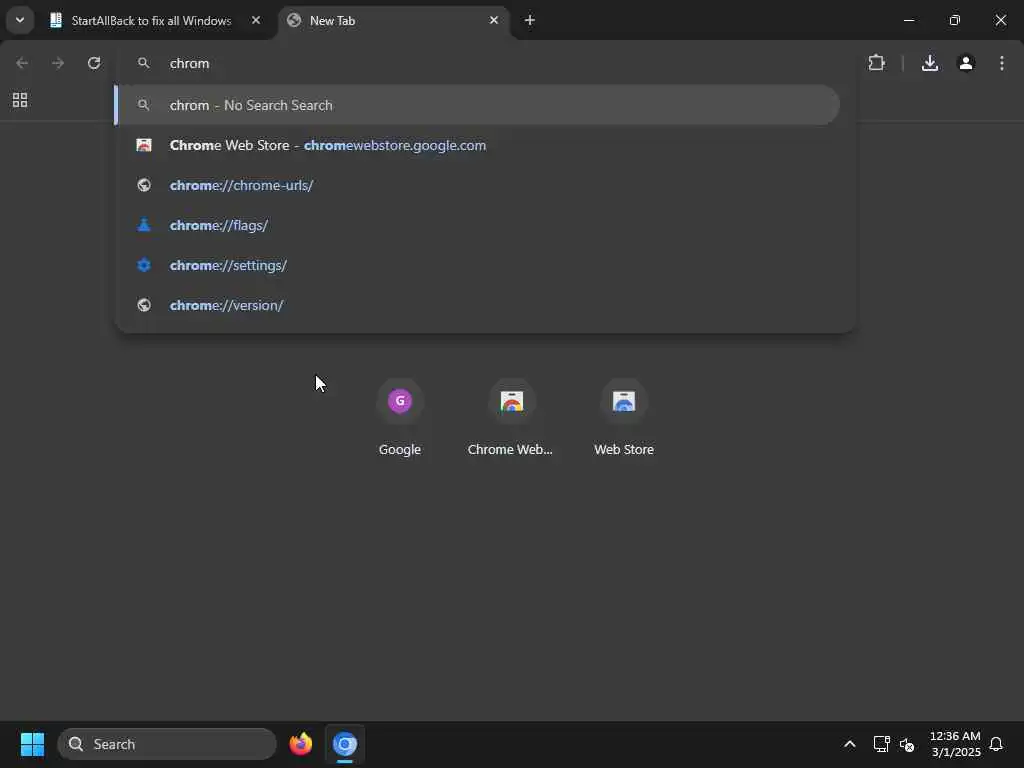Open the clock showing 12:36 AM

(955, 744)
